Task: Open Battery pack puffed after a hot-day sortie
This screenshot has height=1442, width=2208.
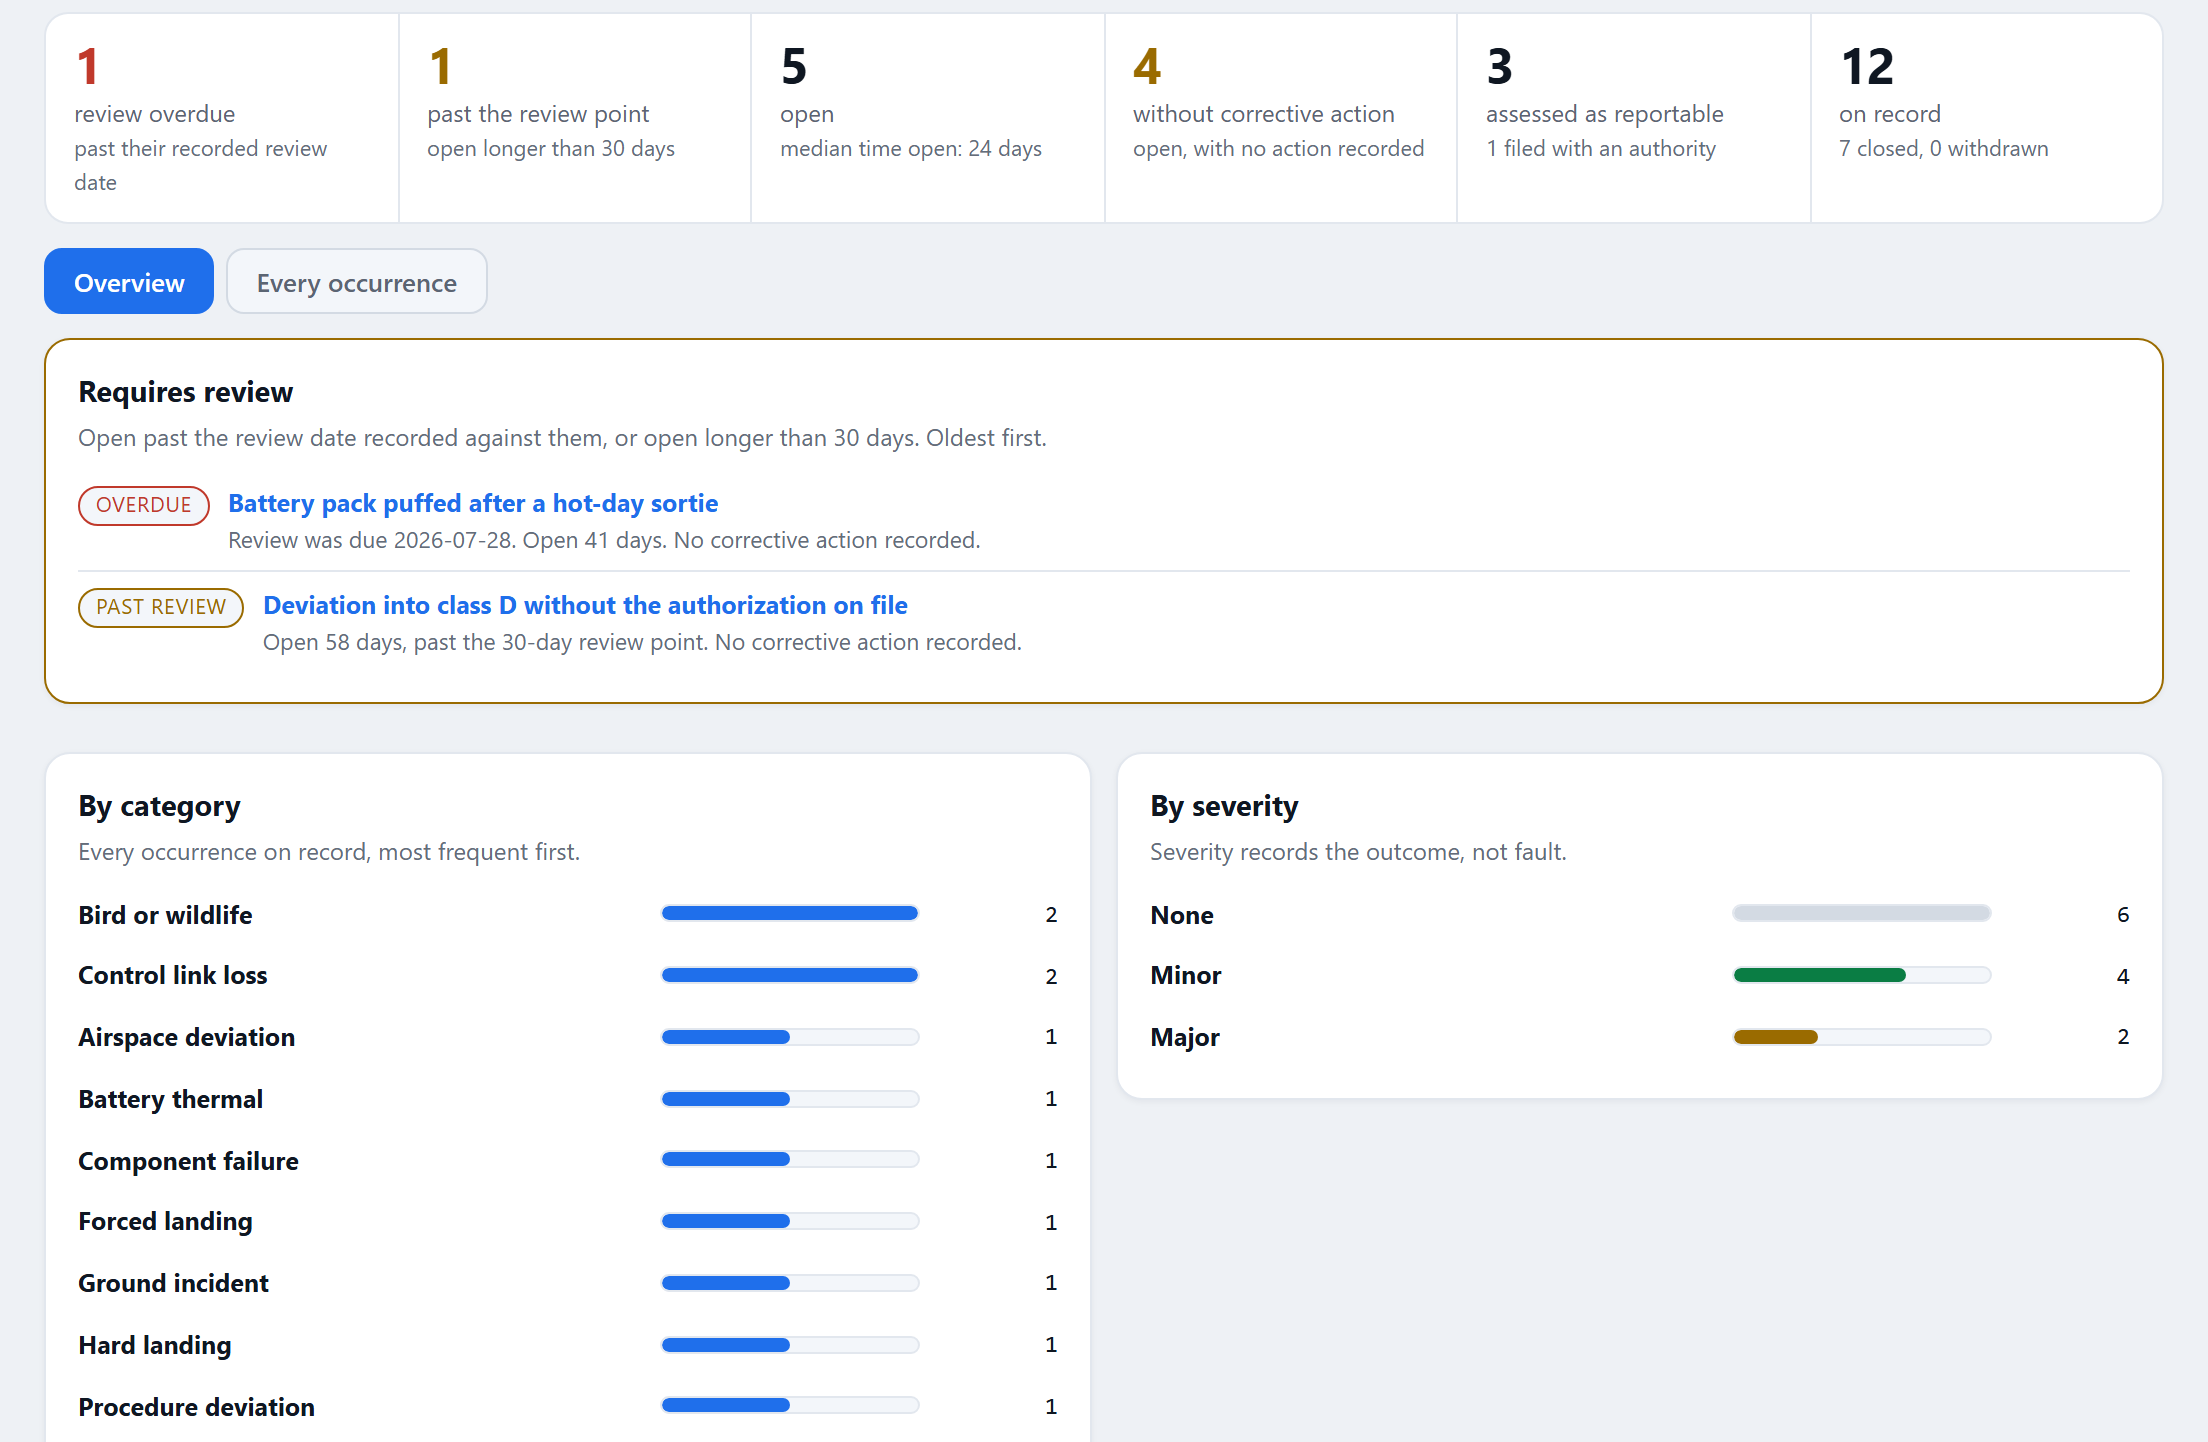Action: 473,503
